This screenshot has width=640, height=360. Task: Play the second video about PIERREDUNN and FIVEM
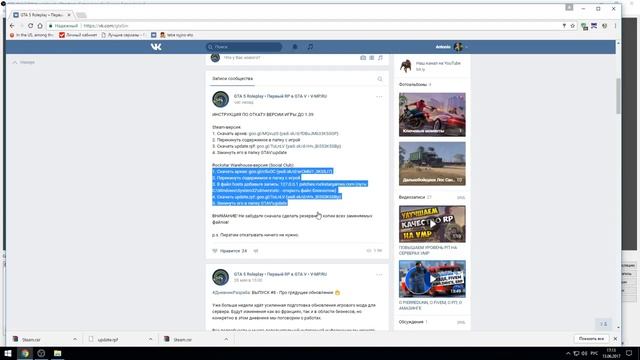coord(432,279)
